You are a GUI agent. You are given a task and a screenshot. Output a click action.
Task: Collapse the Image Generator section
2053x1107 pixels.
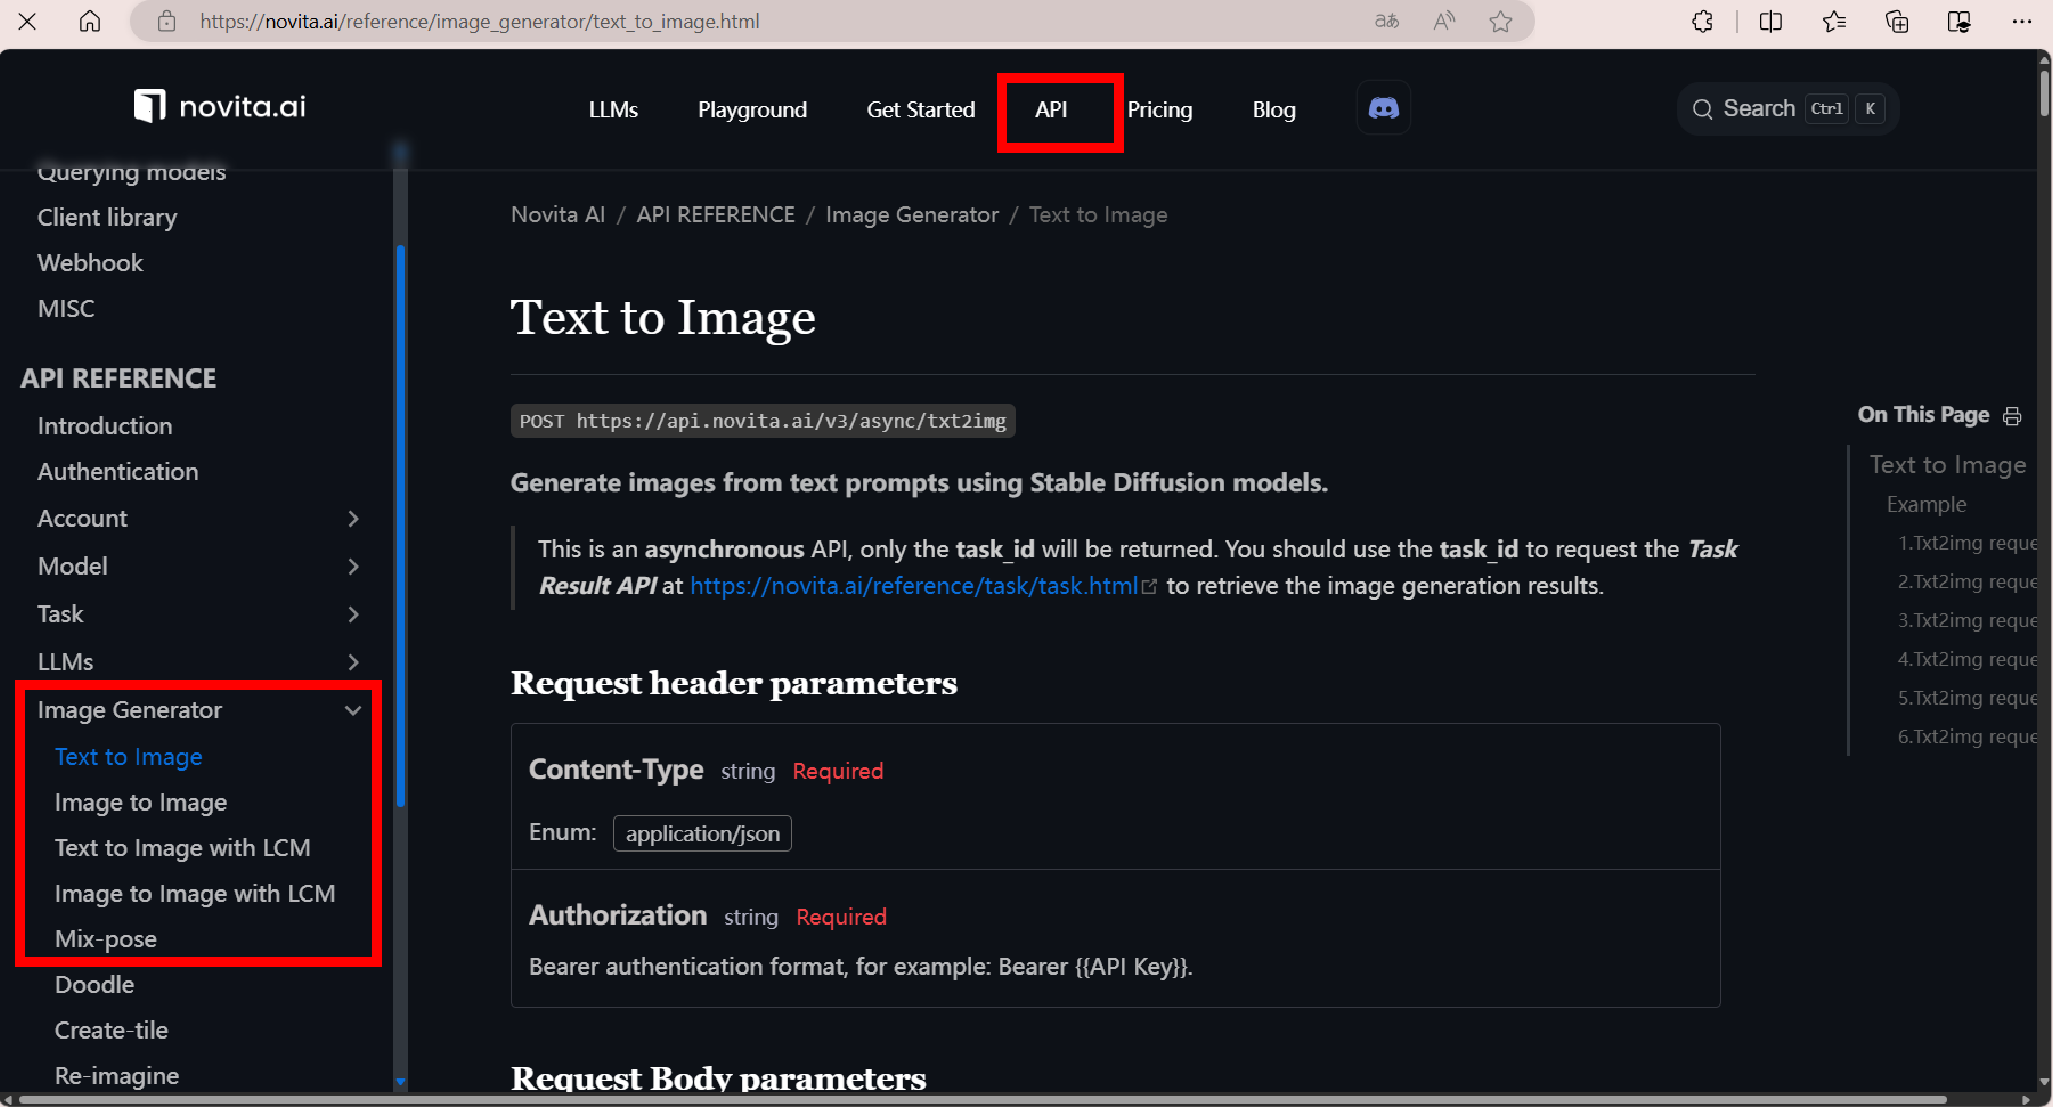[352, 710]
